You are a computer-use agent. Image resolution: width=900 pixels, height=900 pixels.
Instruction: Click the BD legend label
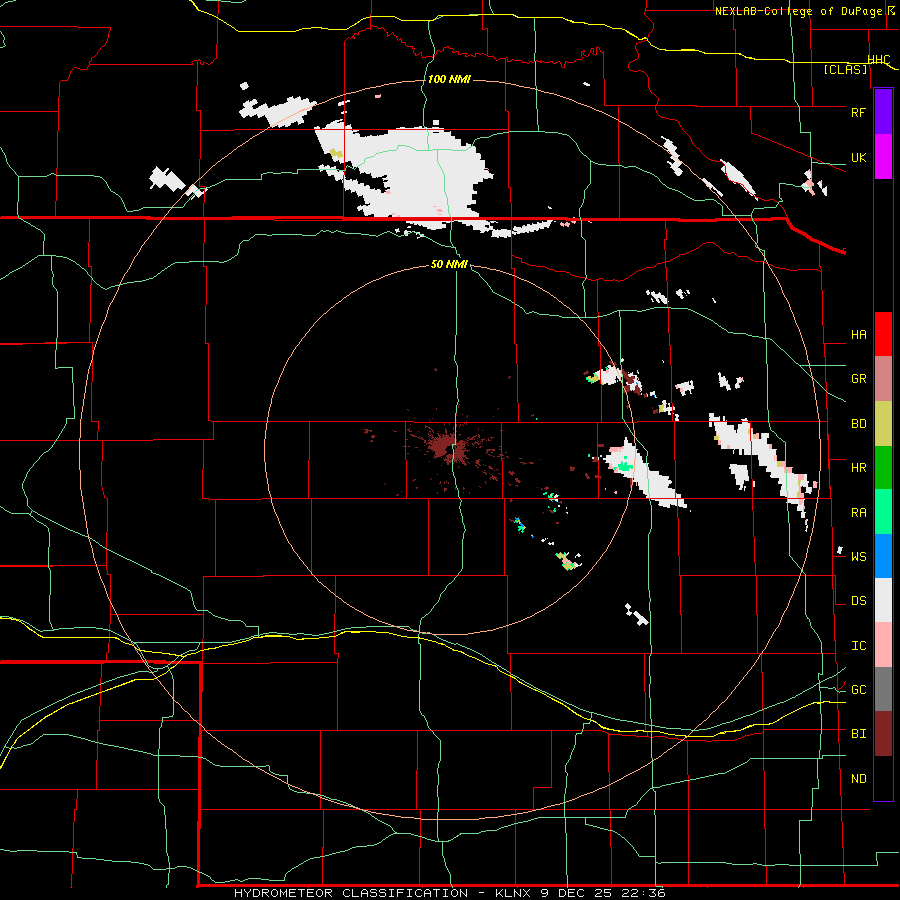[x=858, y=424]
